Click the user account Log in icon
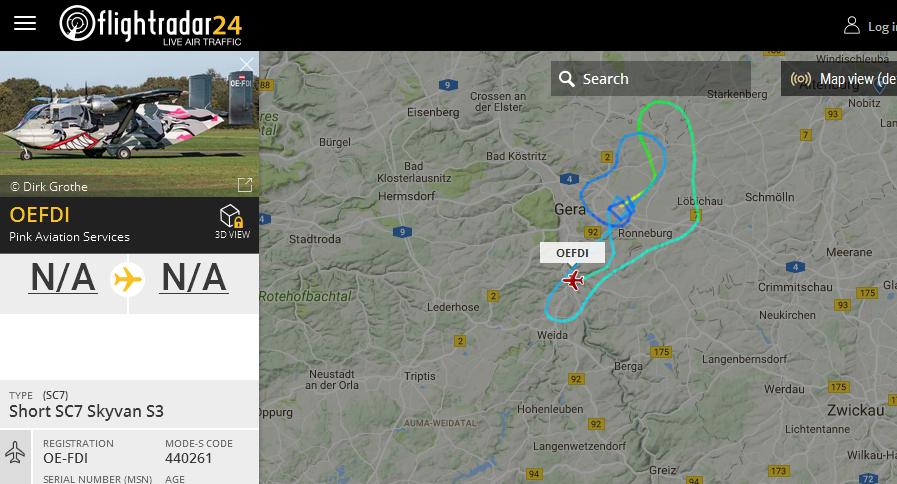The width and height of the screenshot is (897, 484). (x=852, y=25)
